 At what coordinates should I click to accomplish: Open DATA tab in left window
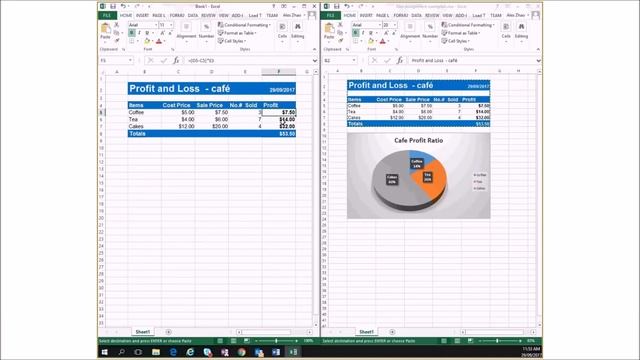point(193,16)
